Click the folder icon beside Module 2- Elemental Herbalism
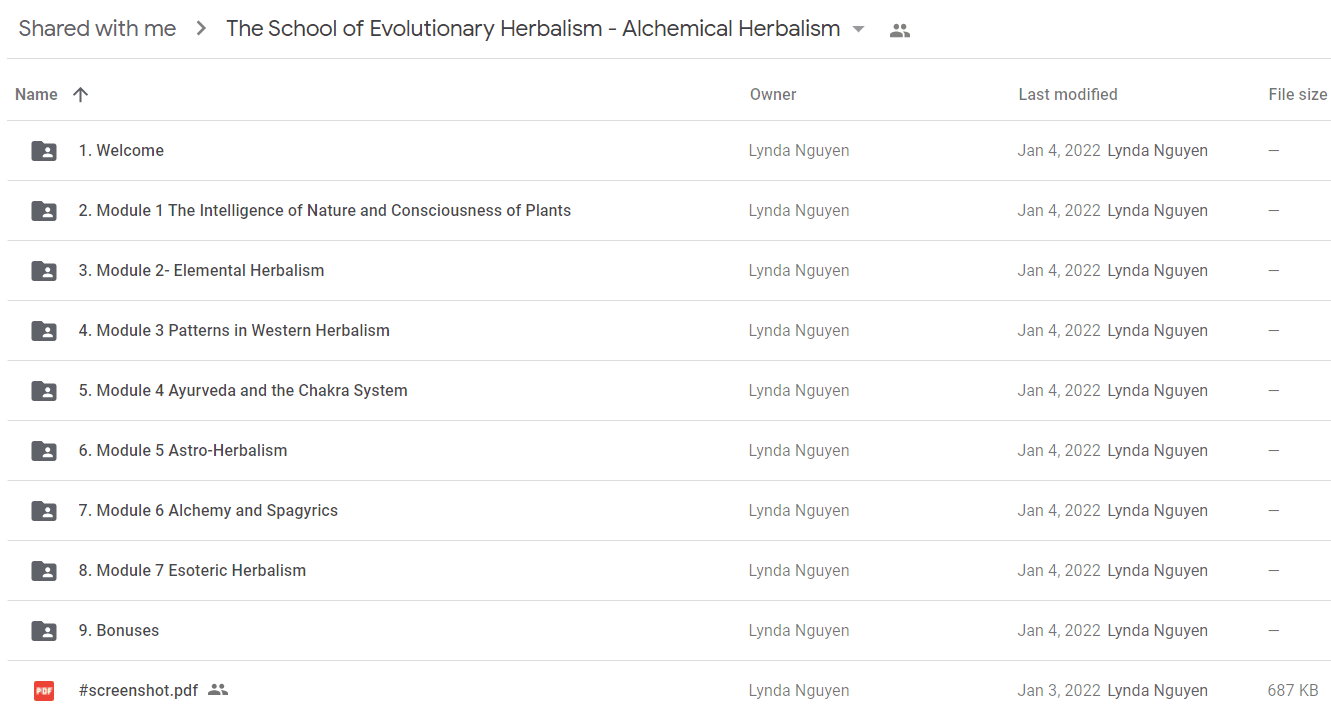 pyautogui.click(x=44, y=271)
